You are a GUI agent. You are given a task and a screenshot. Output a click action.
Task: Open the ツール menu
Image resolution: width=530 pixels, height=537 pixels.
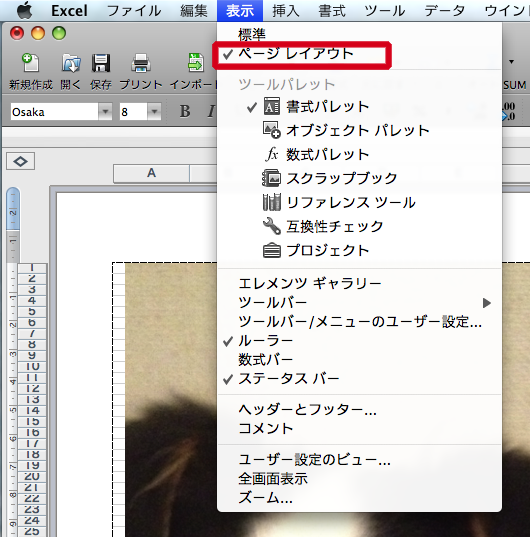point(384,11)
